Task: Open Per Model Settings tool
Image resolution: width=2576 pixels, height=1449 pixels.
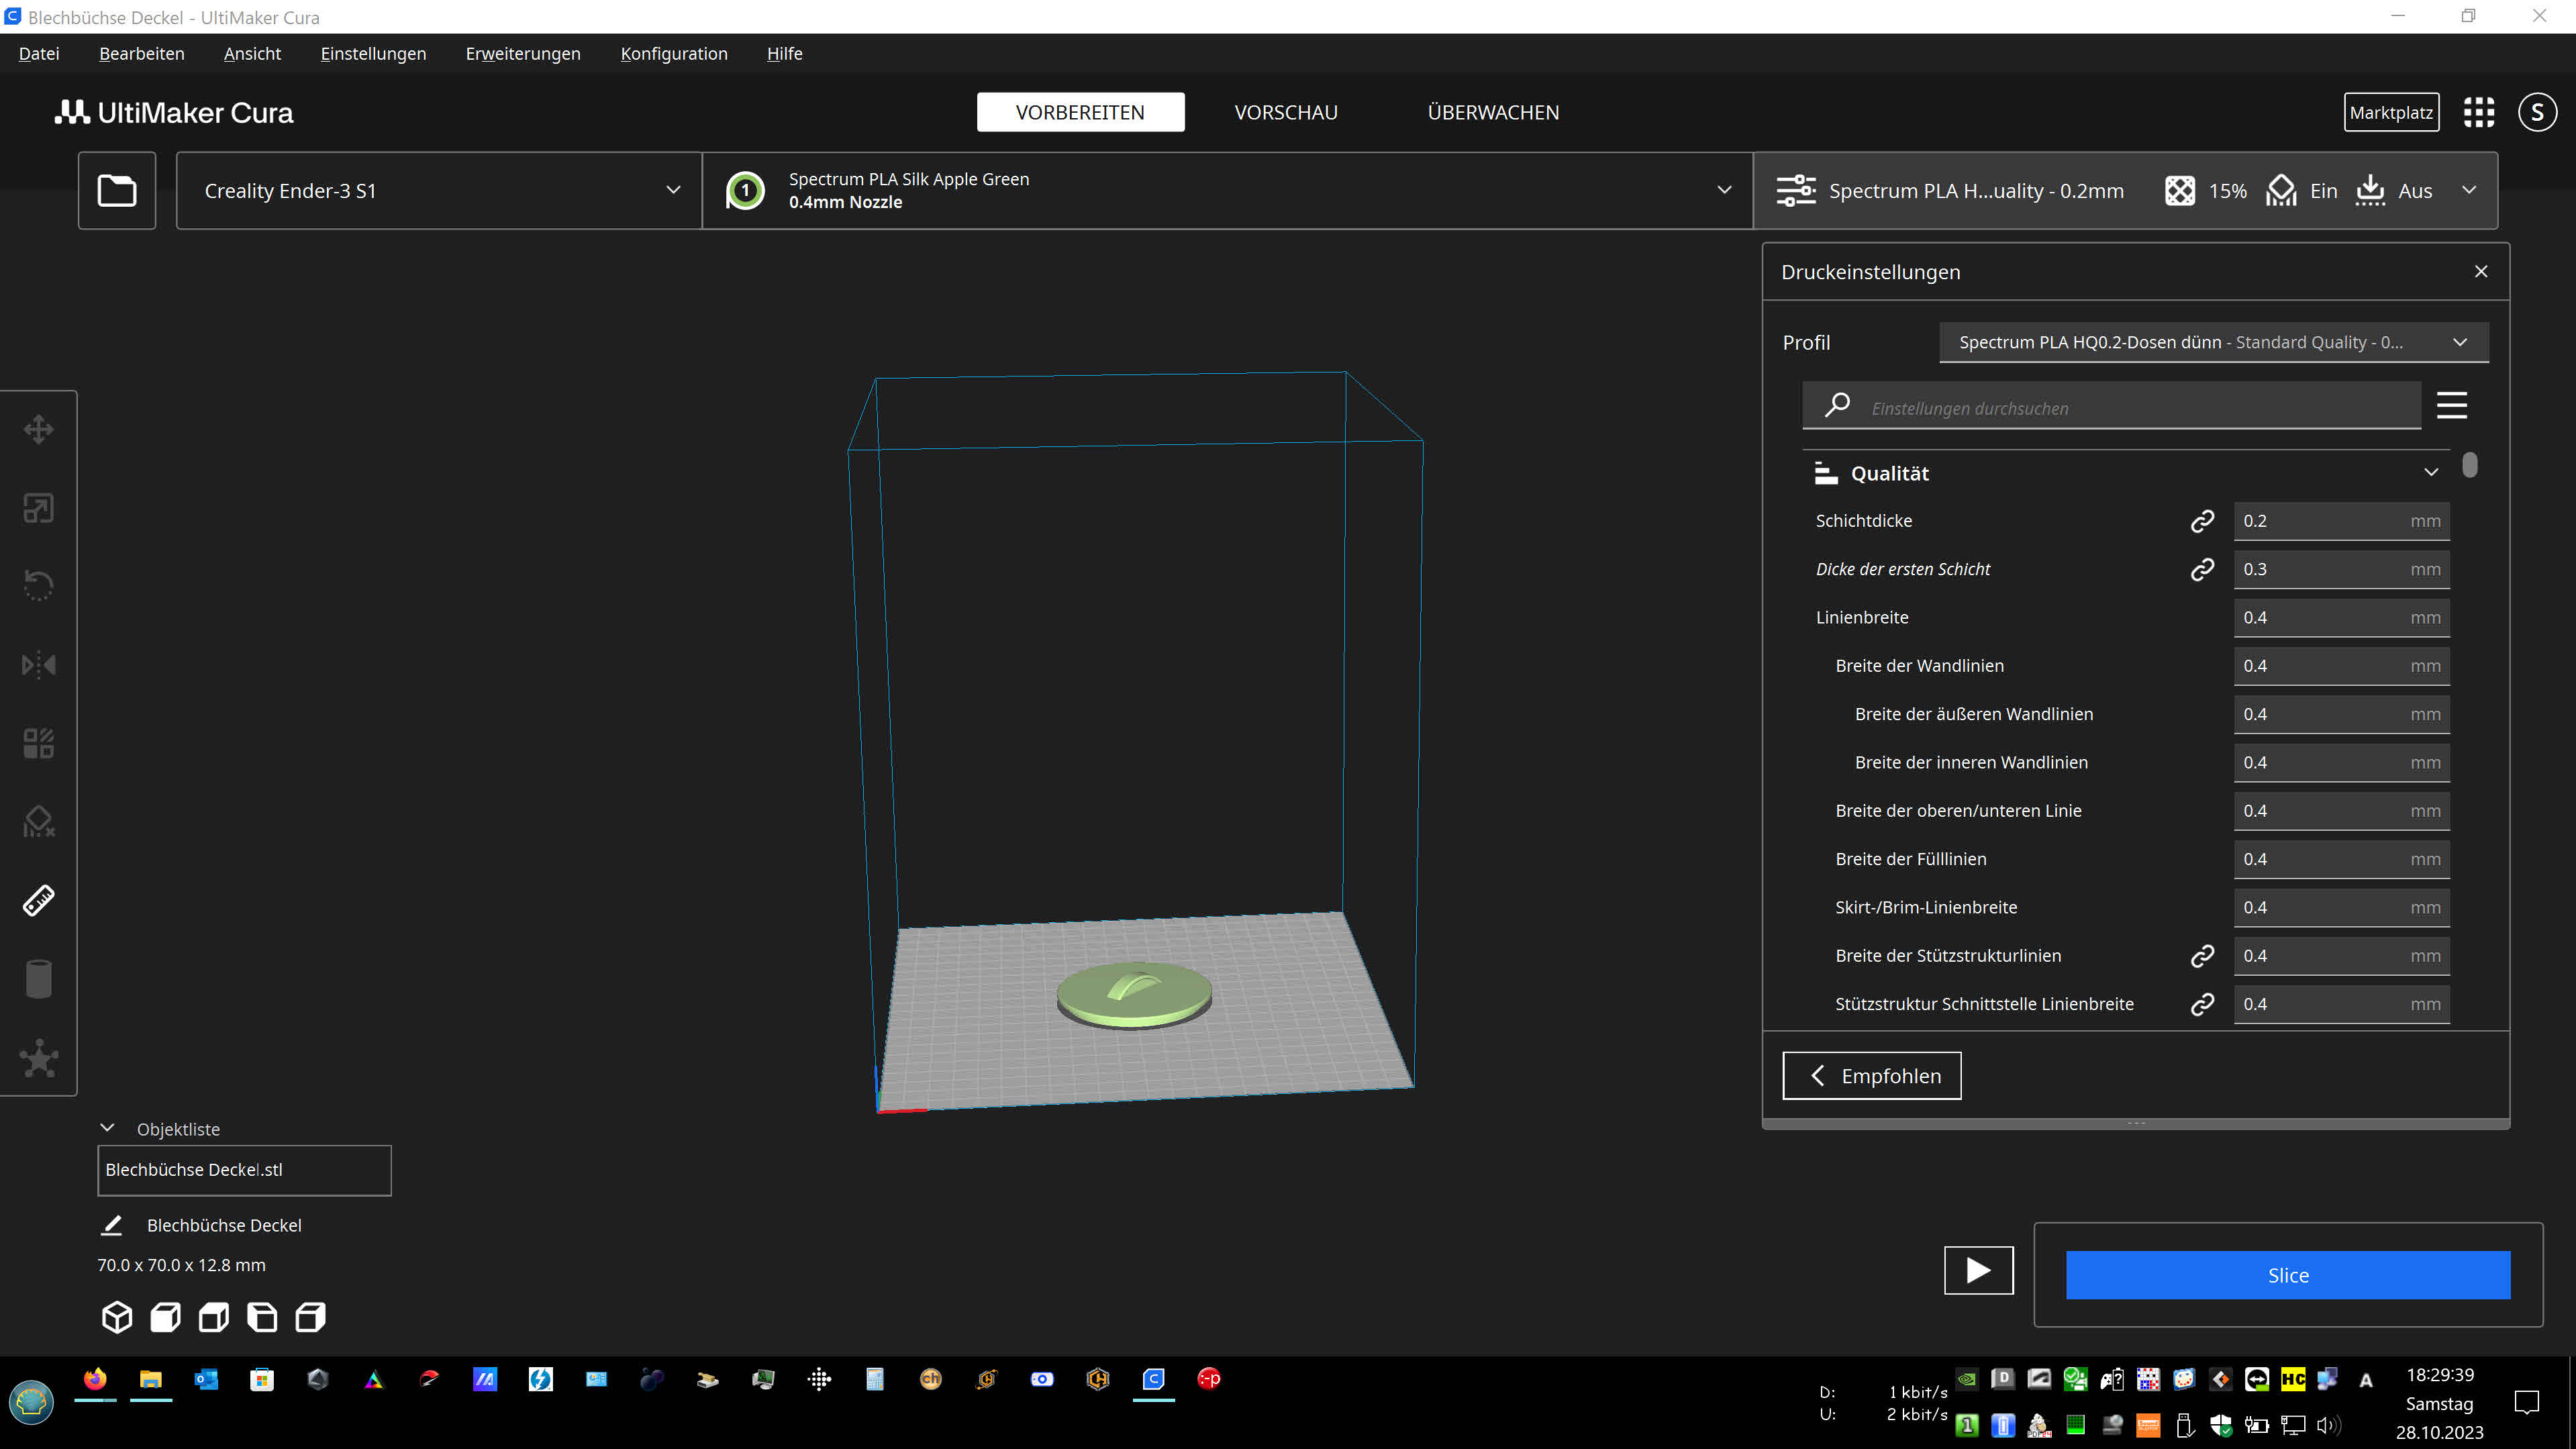Action: pos(39,743)
